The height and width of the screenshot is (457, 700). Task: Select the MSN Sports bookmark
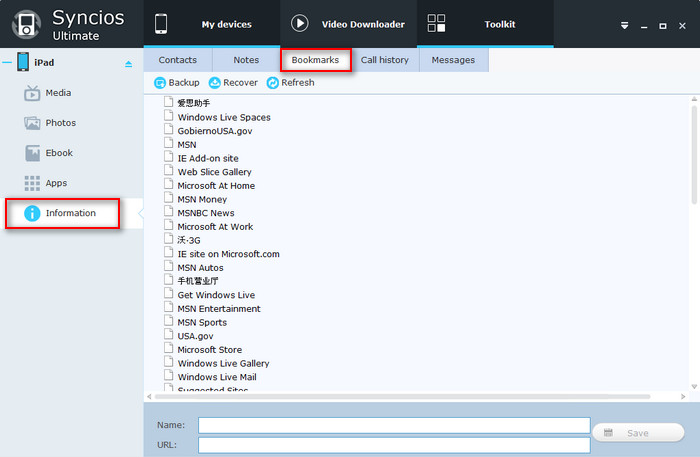[x=202, y=322]
